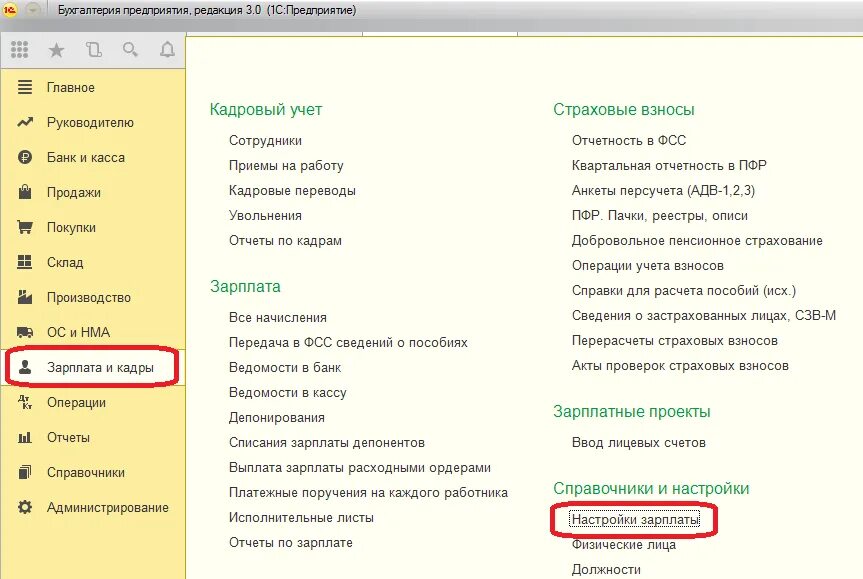Select Зарплата и кадры section
Screen dimensions: 863x579
click(x=100, y=368)
